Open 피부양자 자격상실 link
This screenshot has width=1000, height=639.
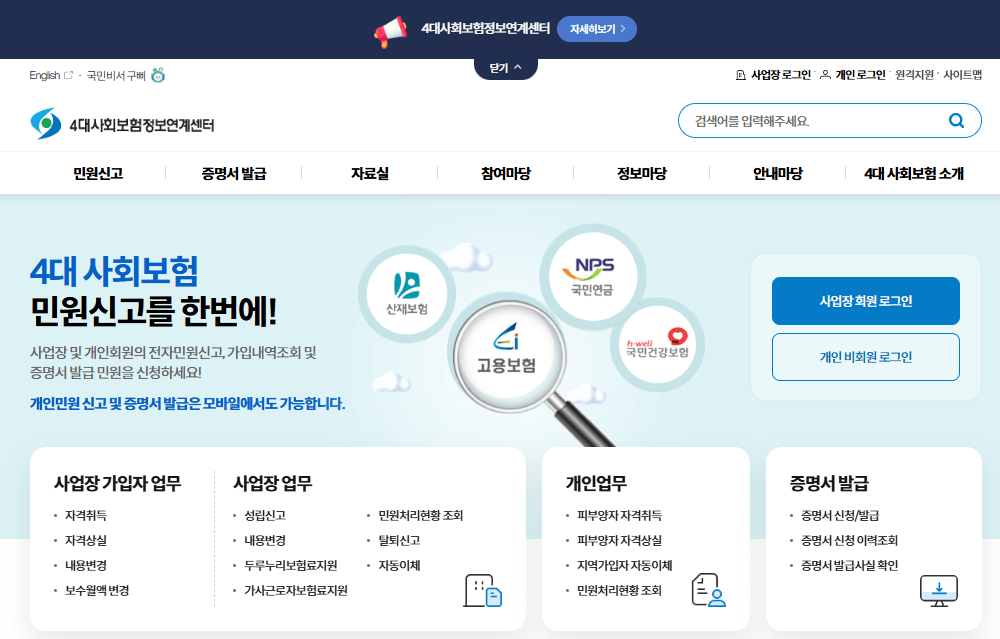619,540
